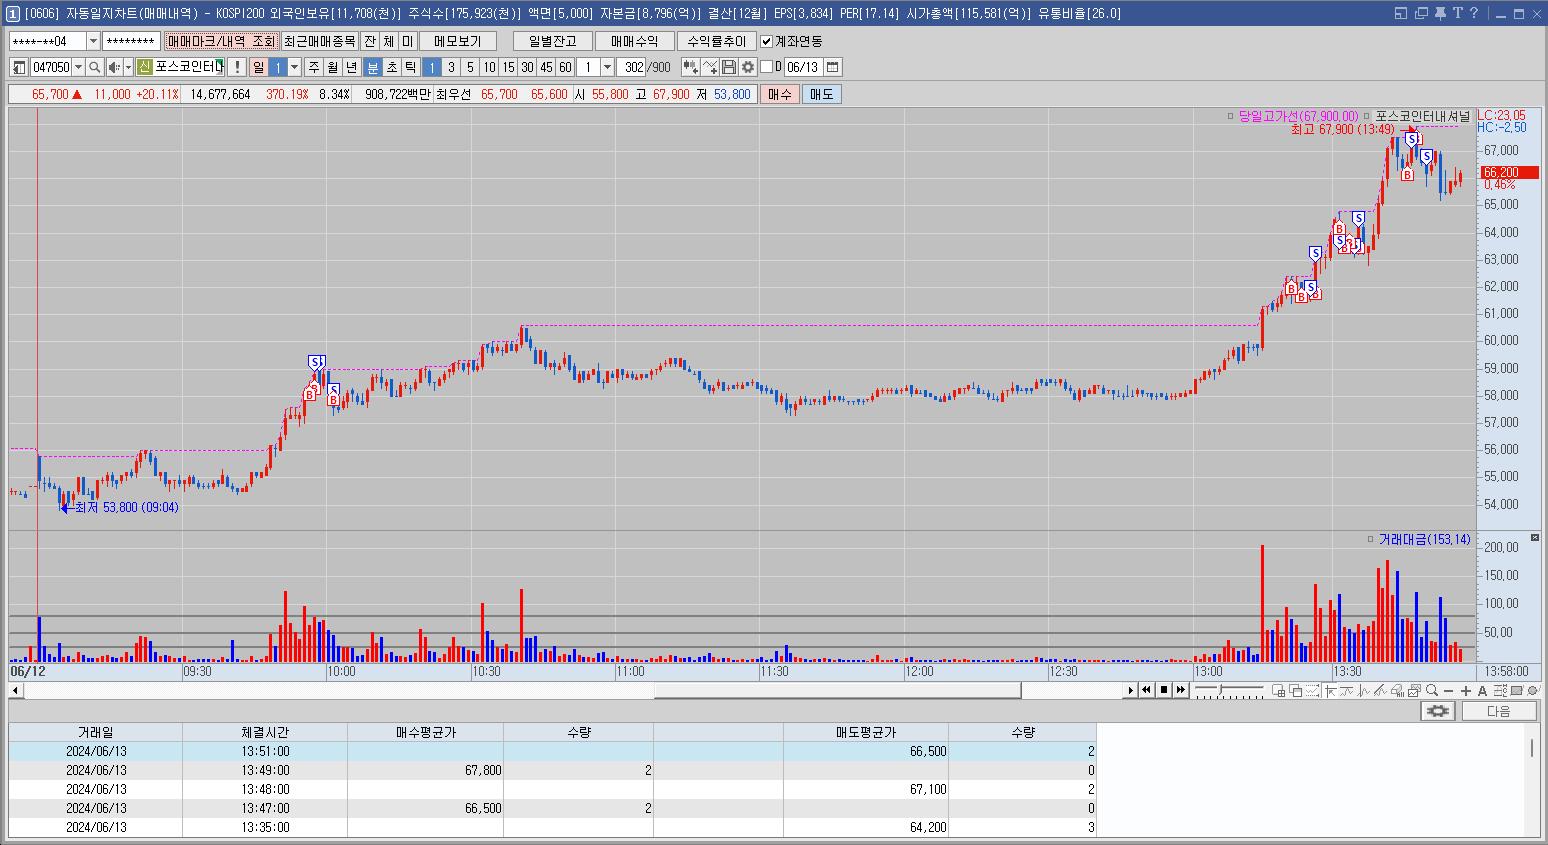Toggle the D checkbox next to the date
The image size is (1548, 845).
click(767, 67)
